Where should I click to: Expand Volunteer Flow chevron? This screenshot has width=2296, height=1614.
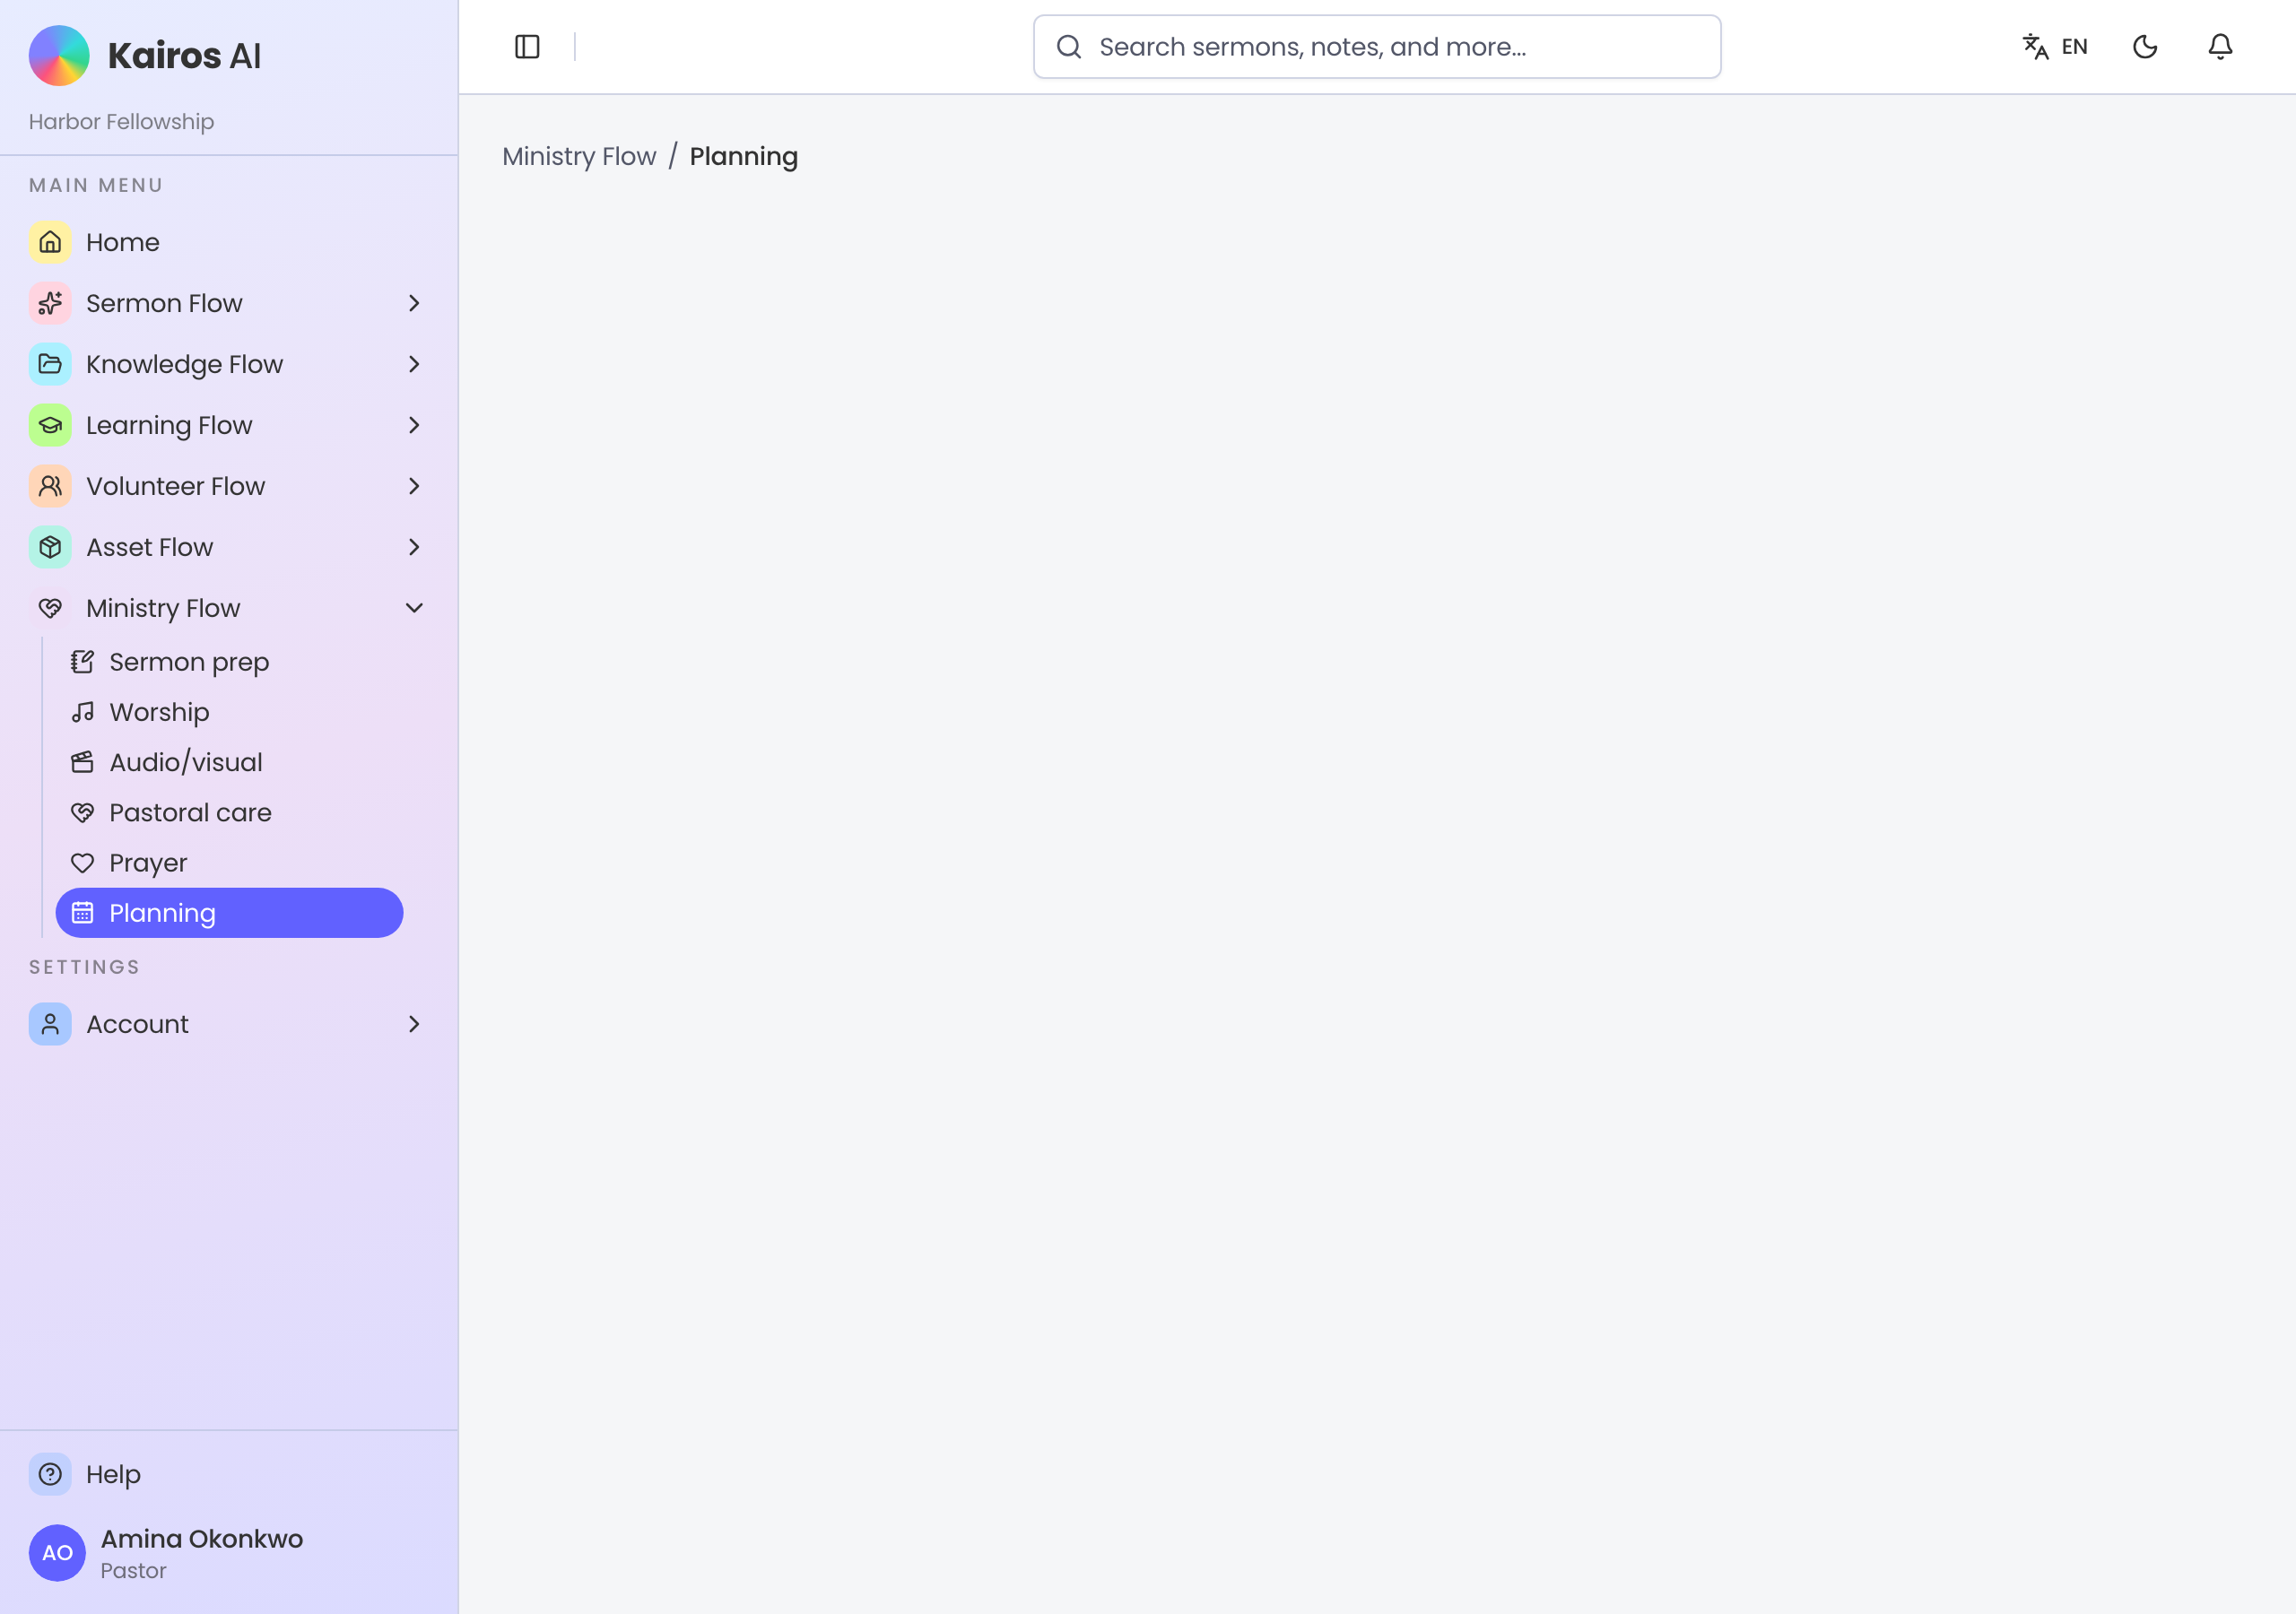[x=414, y=486]
